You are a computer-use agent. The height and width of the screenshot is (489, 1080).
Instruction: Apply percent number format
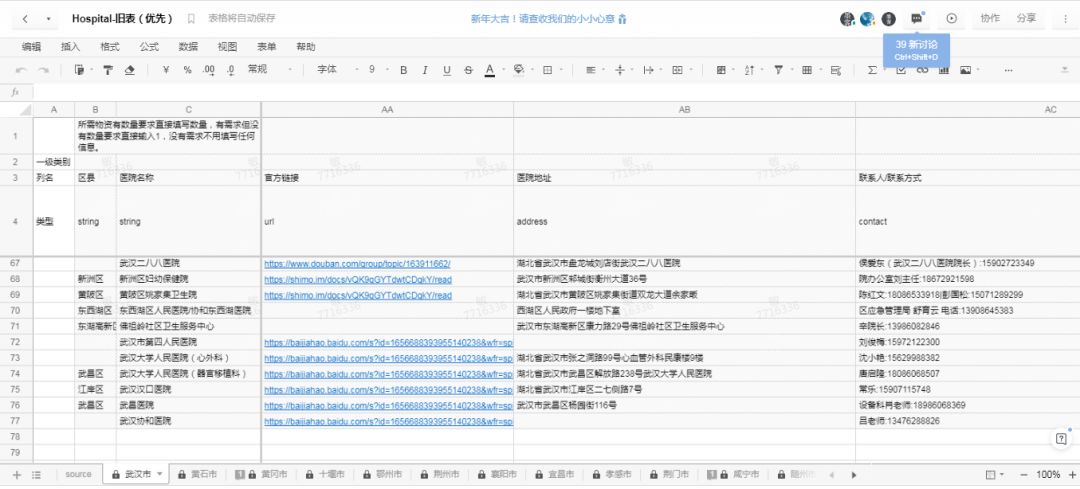point(187,70)
